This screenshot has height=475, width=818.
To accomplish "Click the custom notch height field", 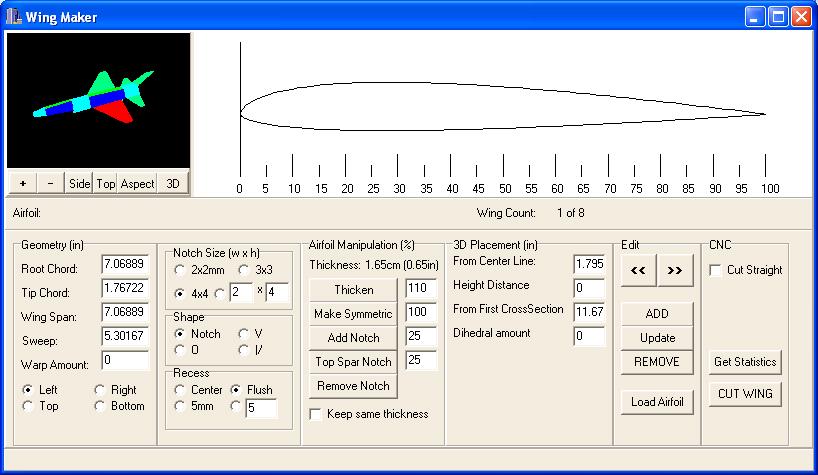I will (x=277, y=293).
